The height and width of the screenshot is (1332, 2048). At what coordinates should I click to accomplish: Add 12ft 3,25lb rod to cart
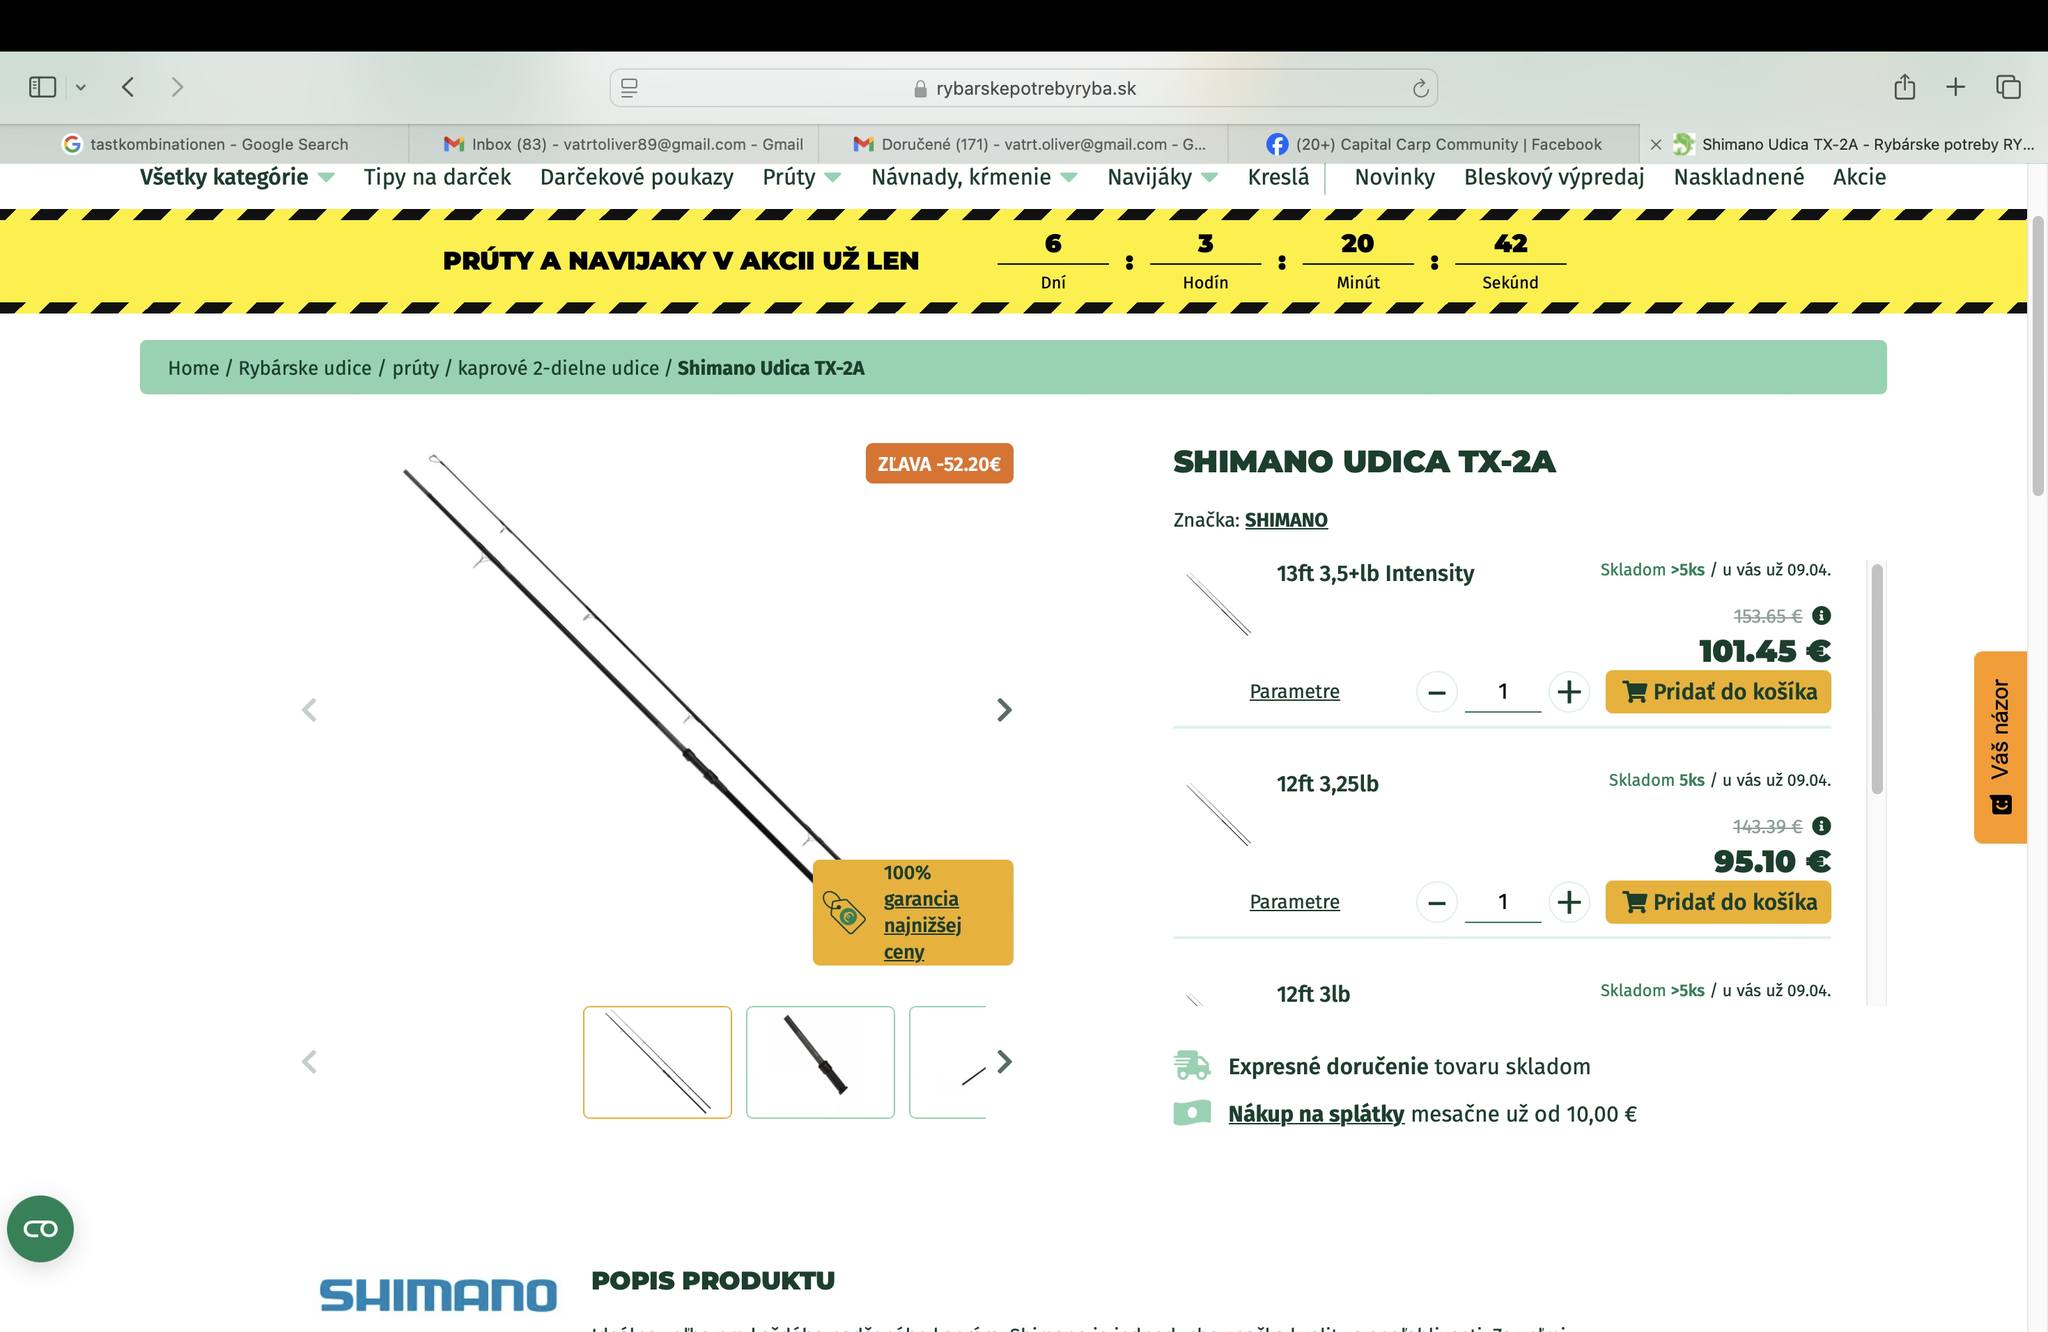click(1718, 902)
